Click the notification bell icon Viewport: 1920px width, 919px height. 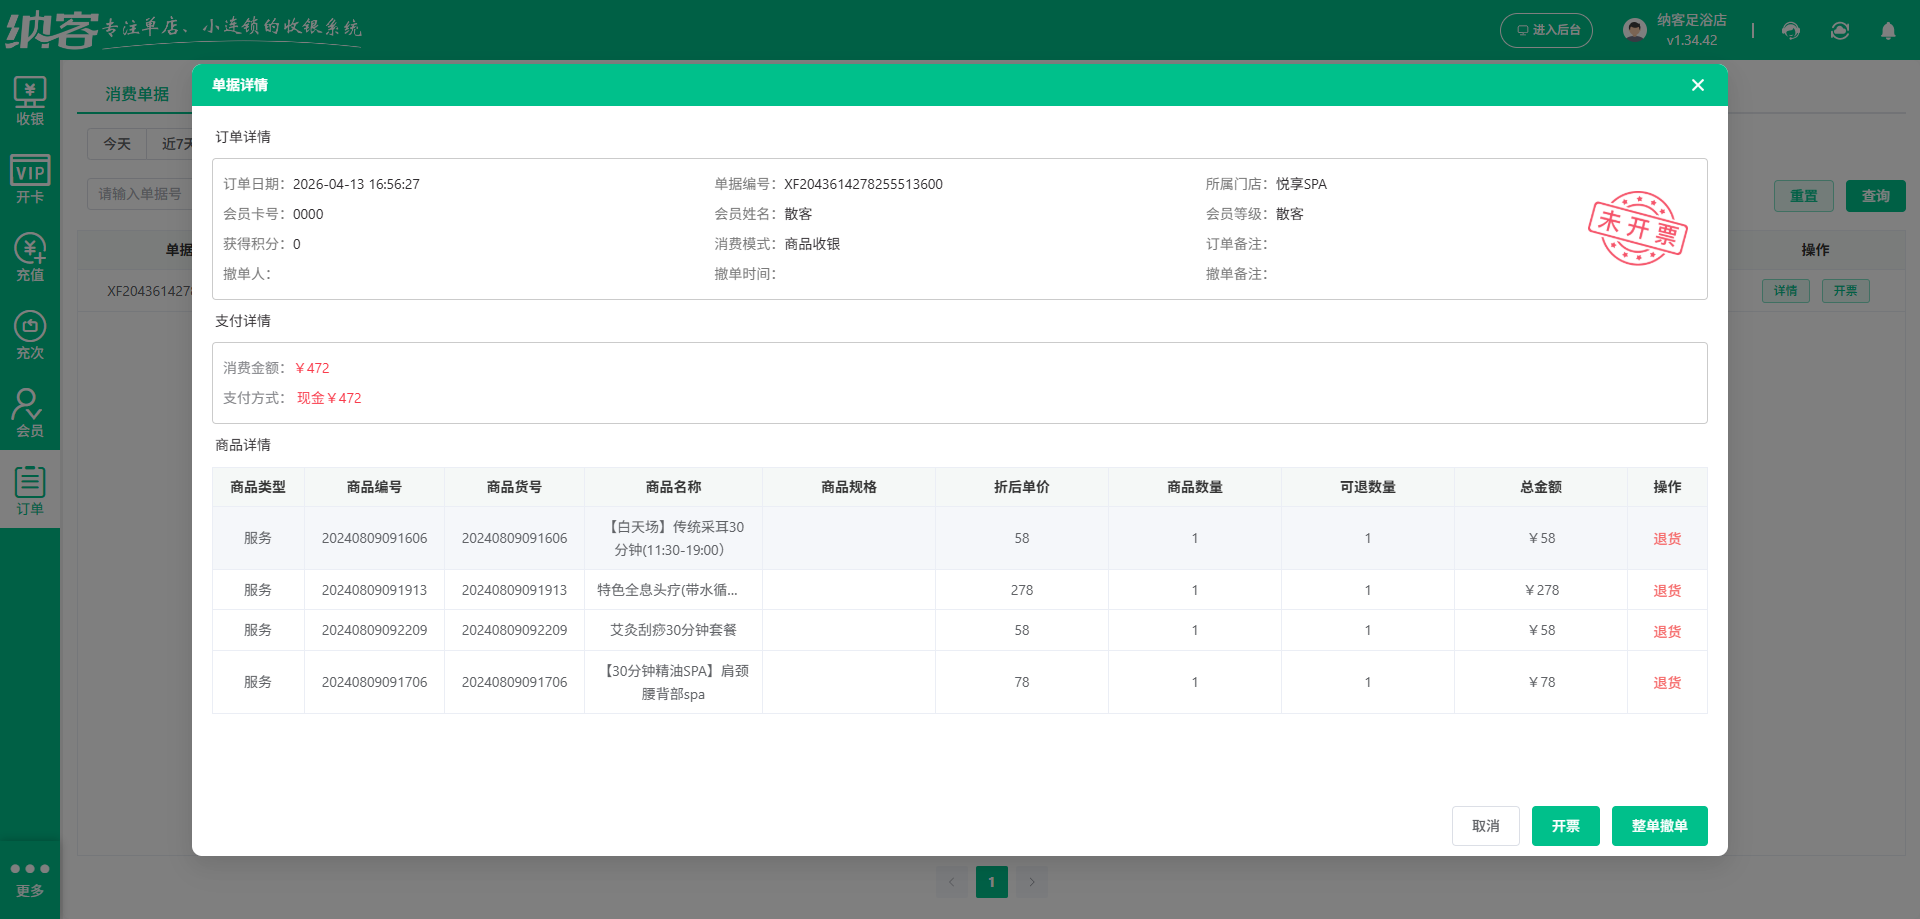[x=1888, y=31]
